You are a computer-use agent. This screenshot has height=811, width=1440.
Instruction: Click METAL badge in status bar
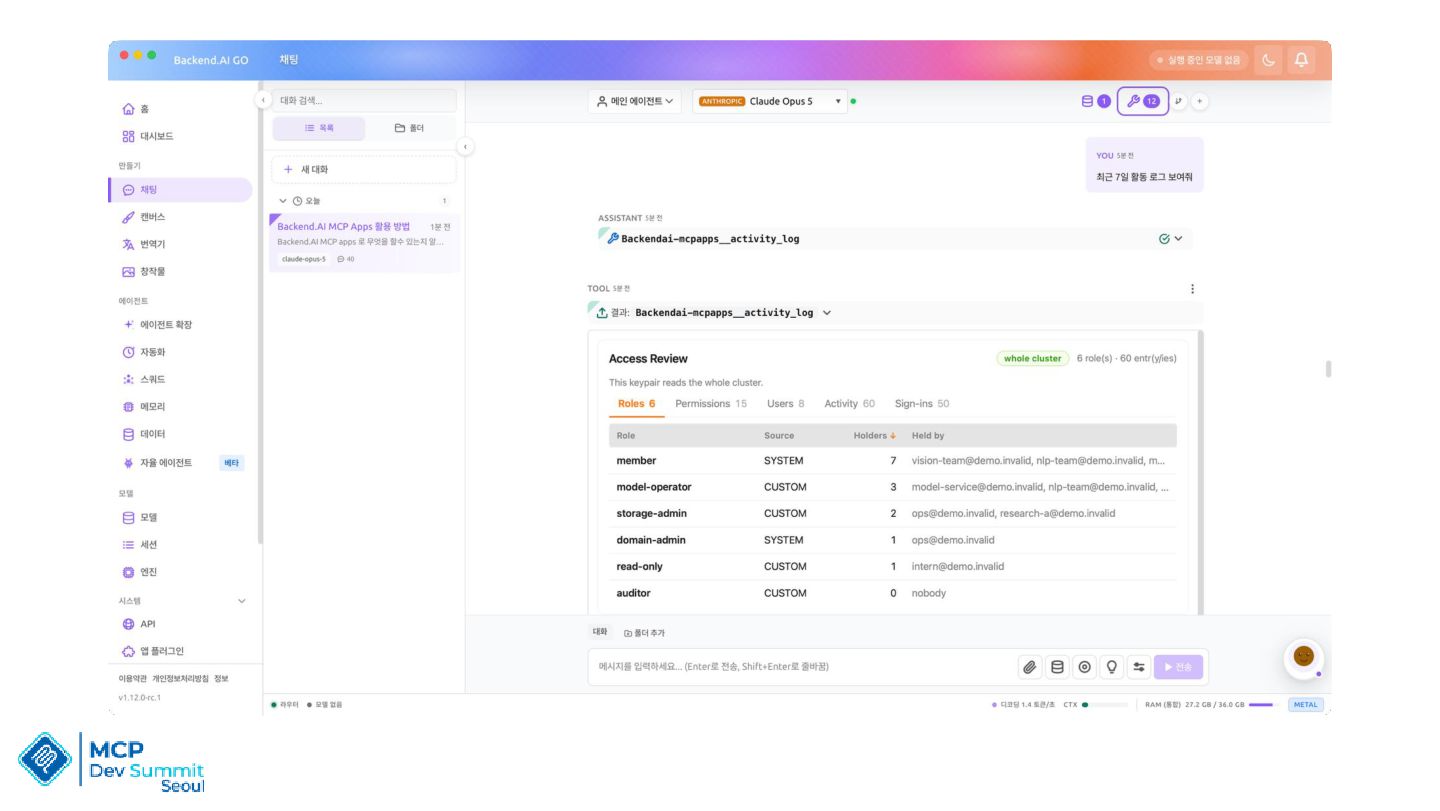[1306, 704]
